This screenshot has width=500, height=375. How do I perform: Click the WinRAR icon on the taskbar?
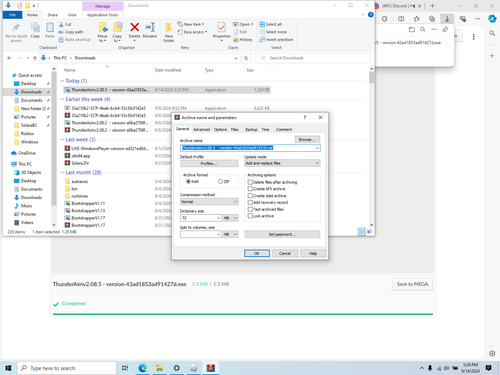[x=210, y=368]
